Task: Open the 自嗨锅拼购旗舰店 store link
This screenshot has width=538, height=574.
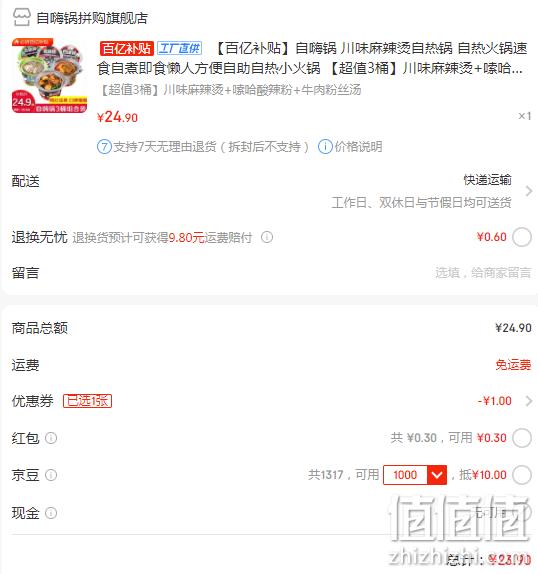Action: pos(92,18)
